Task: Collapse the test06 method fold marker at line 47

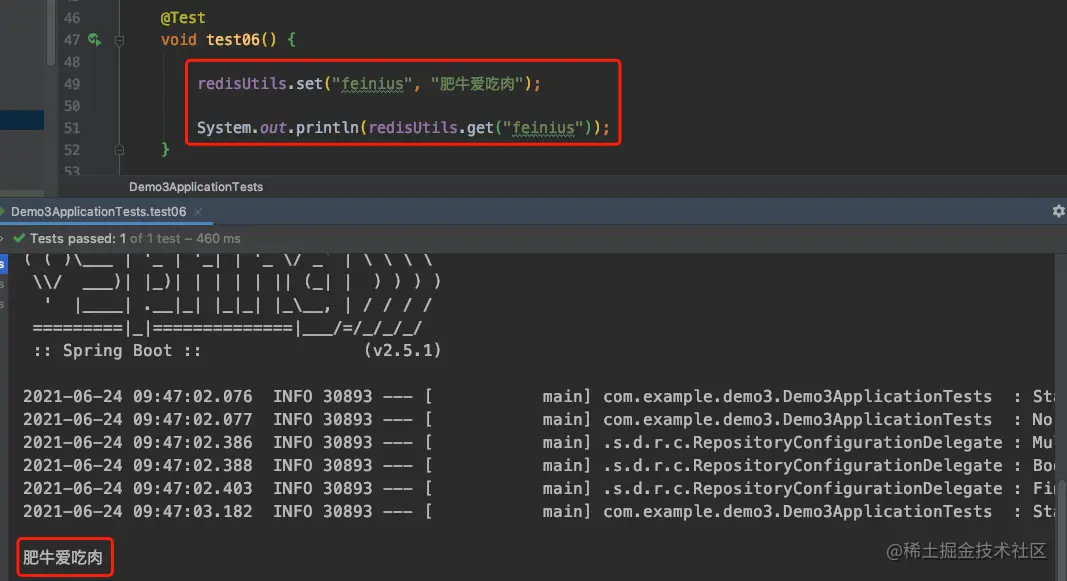Action: [x=119, y=41]
